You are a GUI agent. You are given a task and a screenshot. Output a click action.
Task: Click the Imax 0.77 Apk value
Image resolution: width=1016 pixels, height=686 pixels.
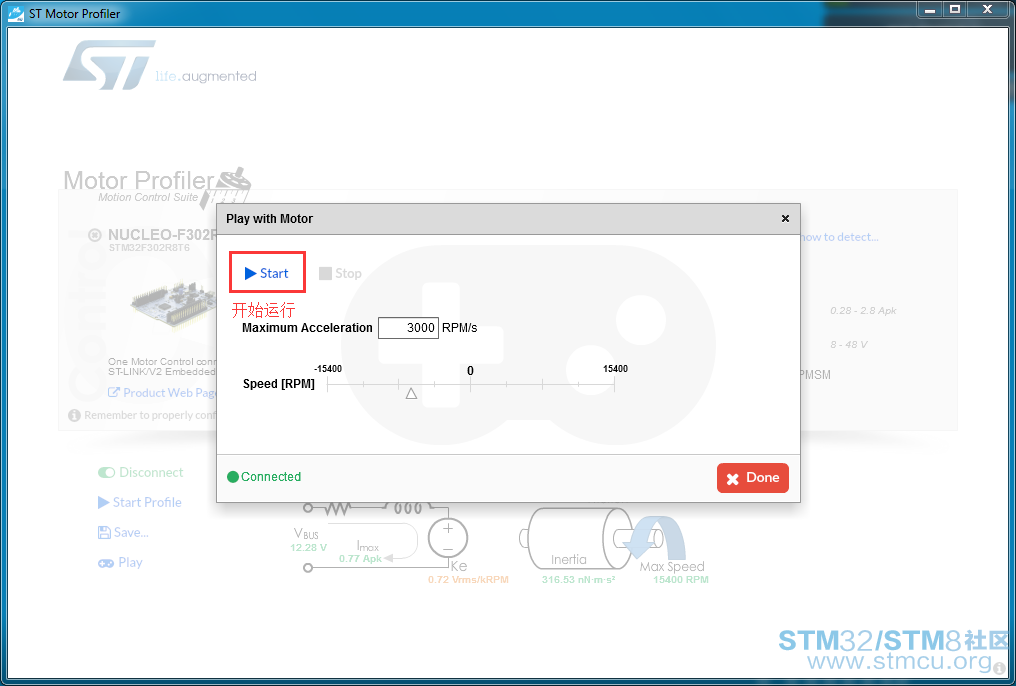pos(360,558)
